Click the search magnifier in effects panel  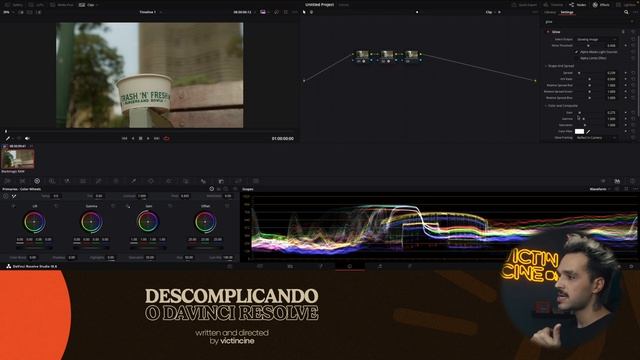click(x=626, y=12)
